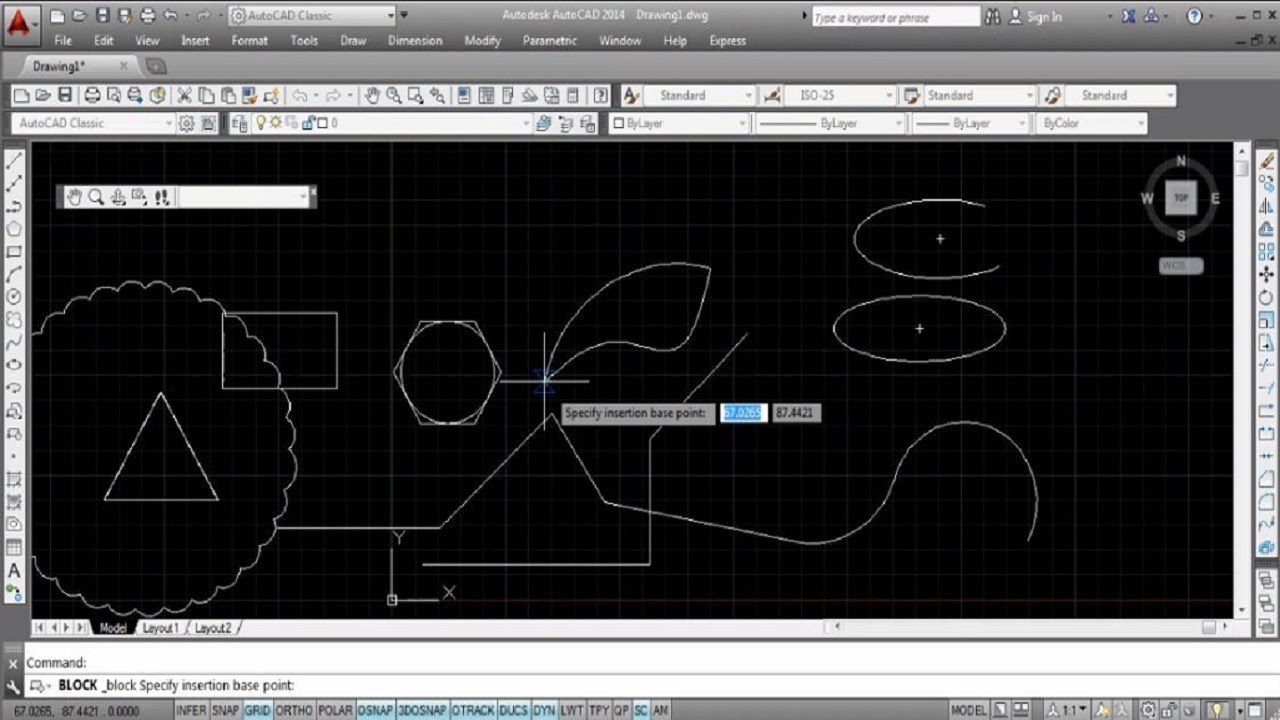Viewport: 1280px width, 720px height.
Task: Click the coordinates readout in status bar
Action: (x=78, y=710)
